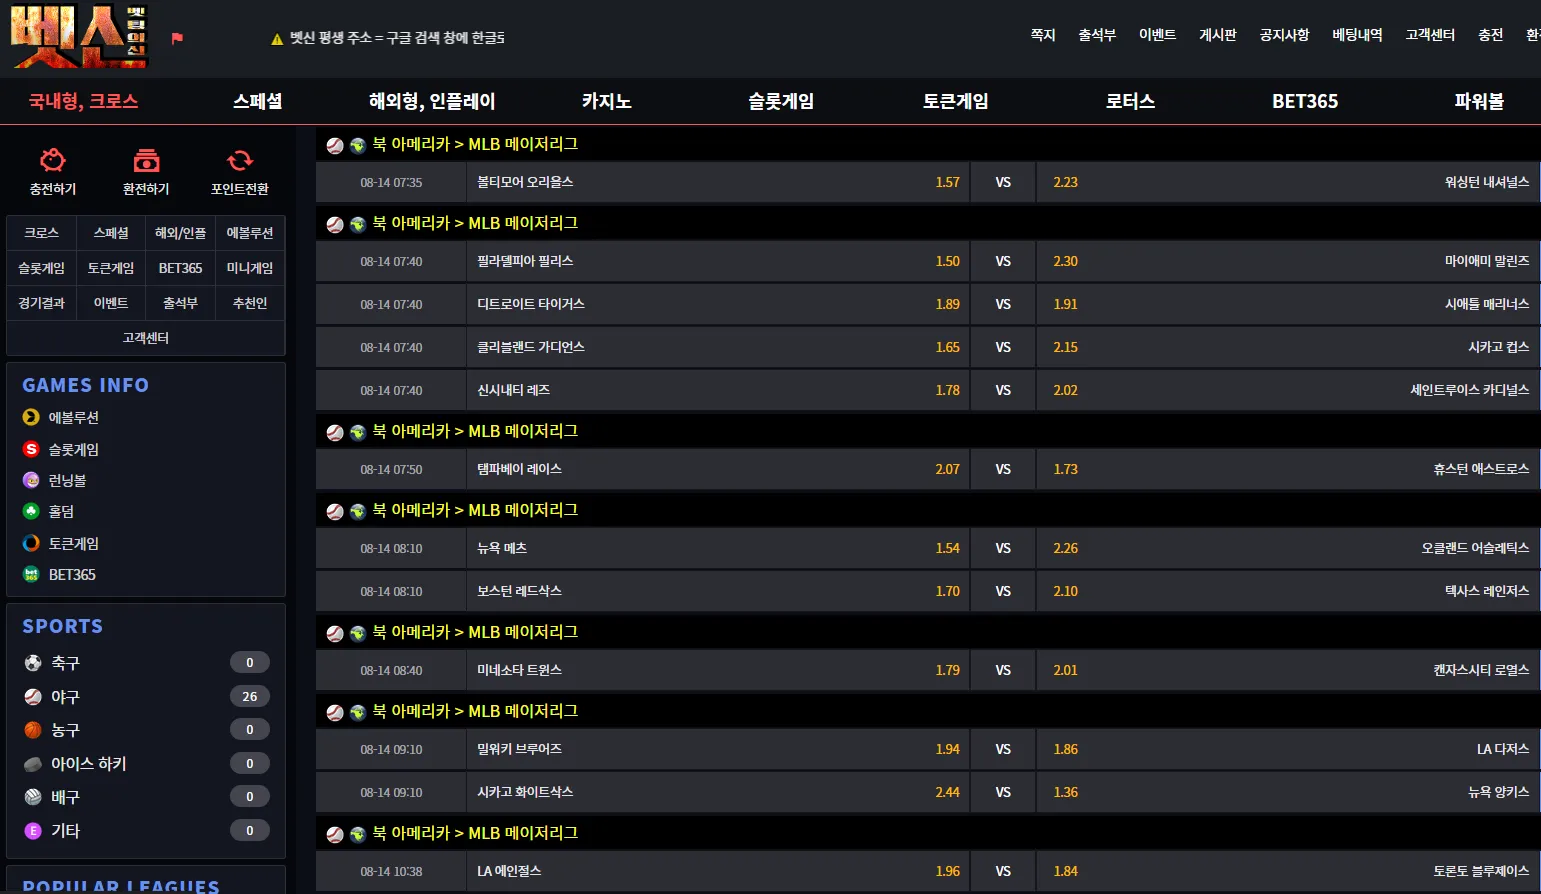Click the BET365 green icon under Games Info

tap(31, 574)
